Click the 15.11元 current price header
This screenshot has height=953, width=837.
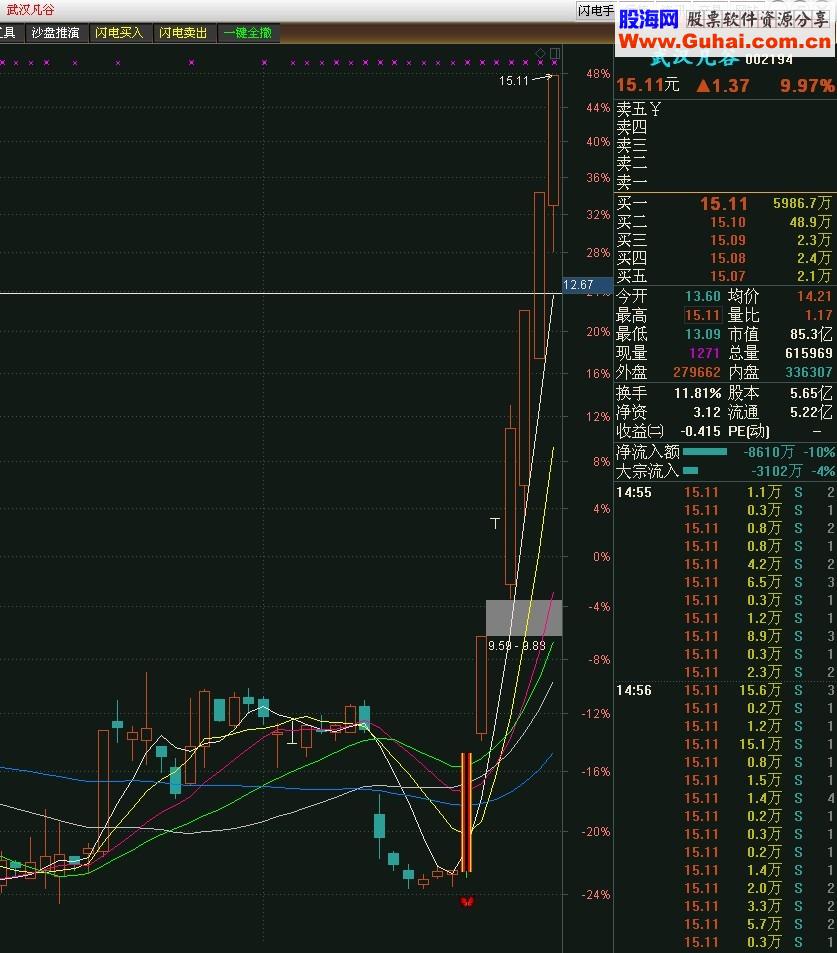coord(647,85)
